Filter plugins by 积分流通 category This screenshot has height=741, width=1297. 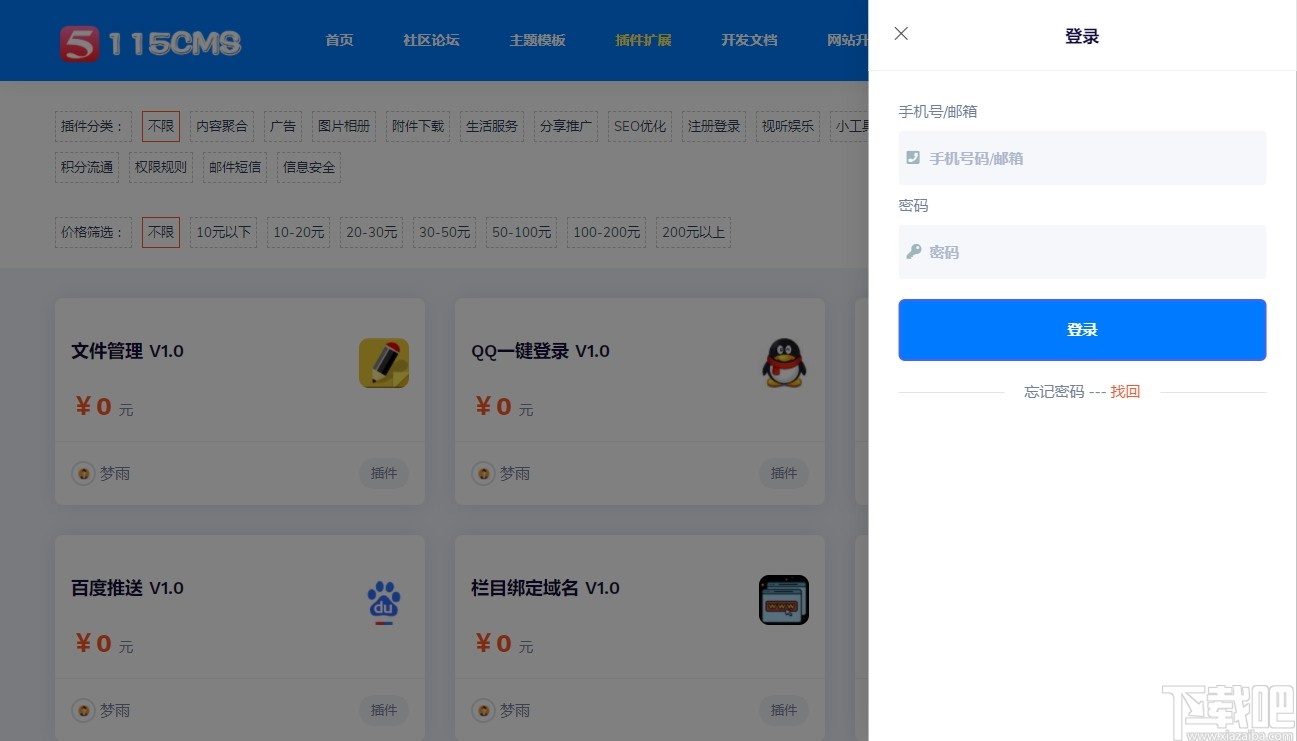[87, 167]
